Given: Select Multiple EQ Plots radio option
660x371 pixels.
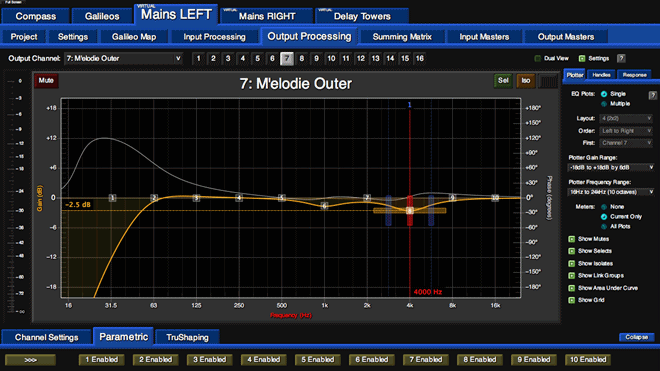Looking at the screenshot, I should [604, 104].
